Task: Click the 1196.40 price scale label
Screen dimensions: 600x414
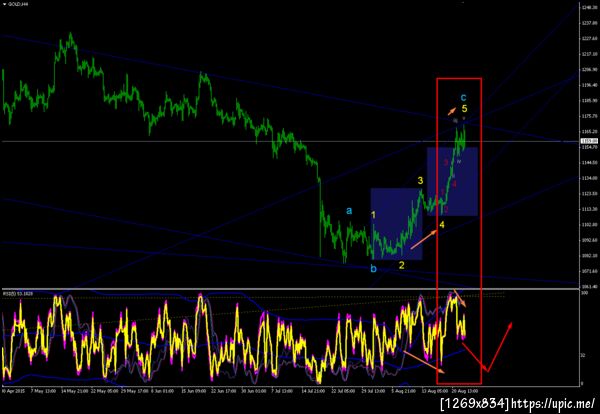Action: click(x=590, y=85)
